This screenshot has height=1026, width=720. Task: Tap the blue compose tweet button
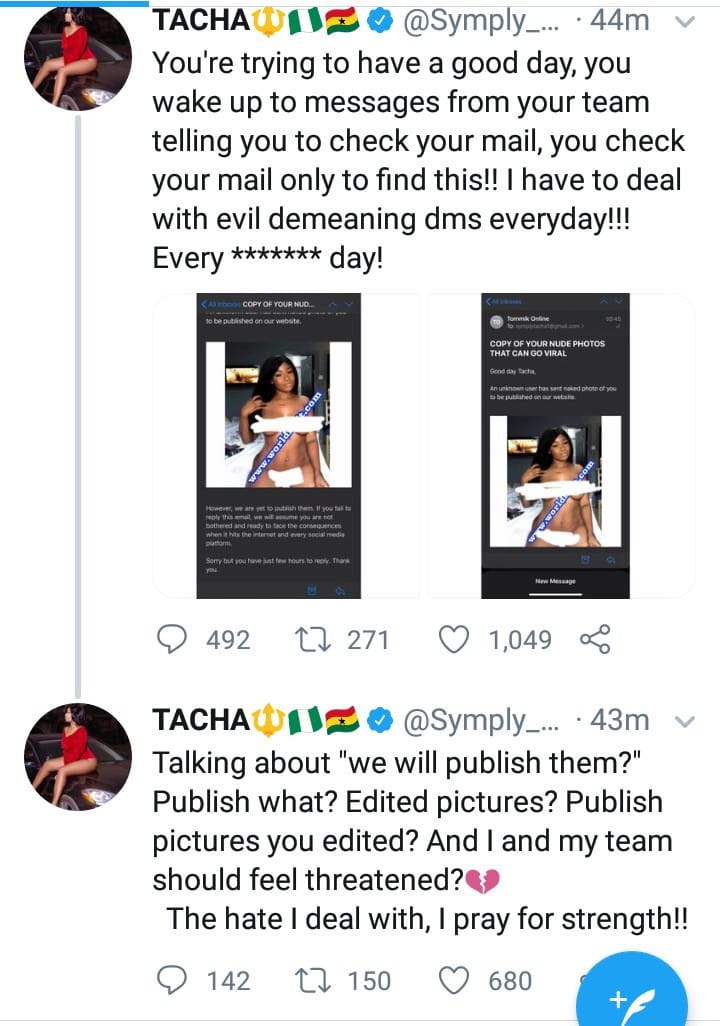point(632,996)
